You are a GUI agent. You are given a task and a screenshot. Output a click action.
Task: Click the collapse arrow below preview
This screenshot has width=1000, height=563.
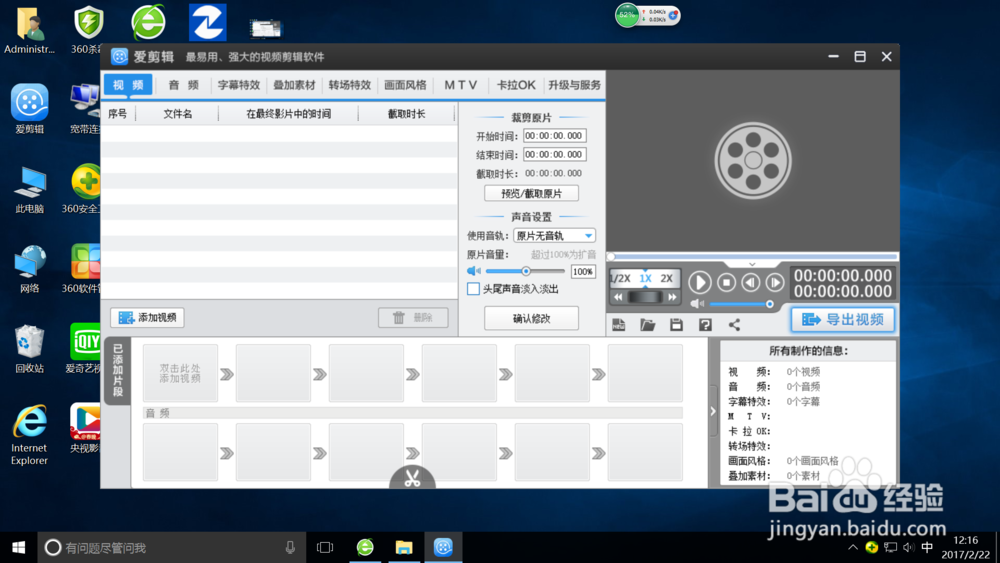753,264
